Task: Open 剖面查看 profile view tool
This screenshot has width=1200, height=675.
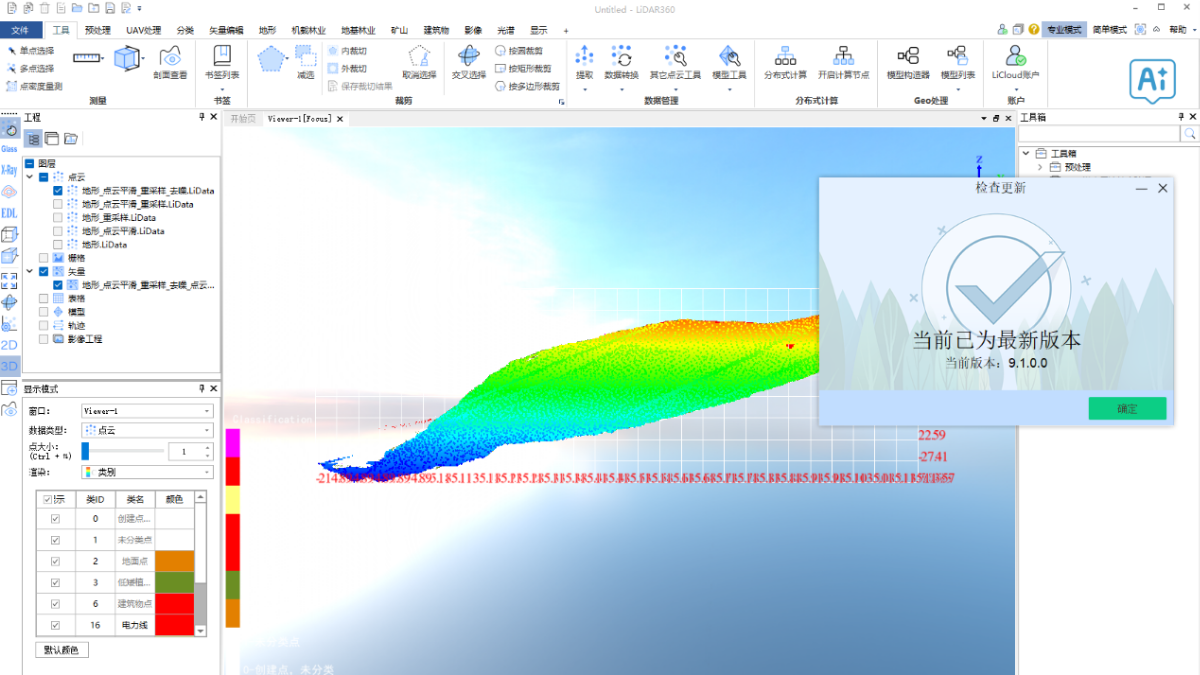Action: click(x=170, y=62)
